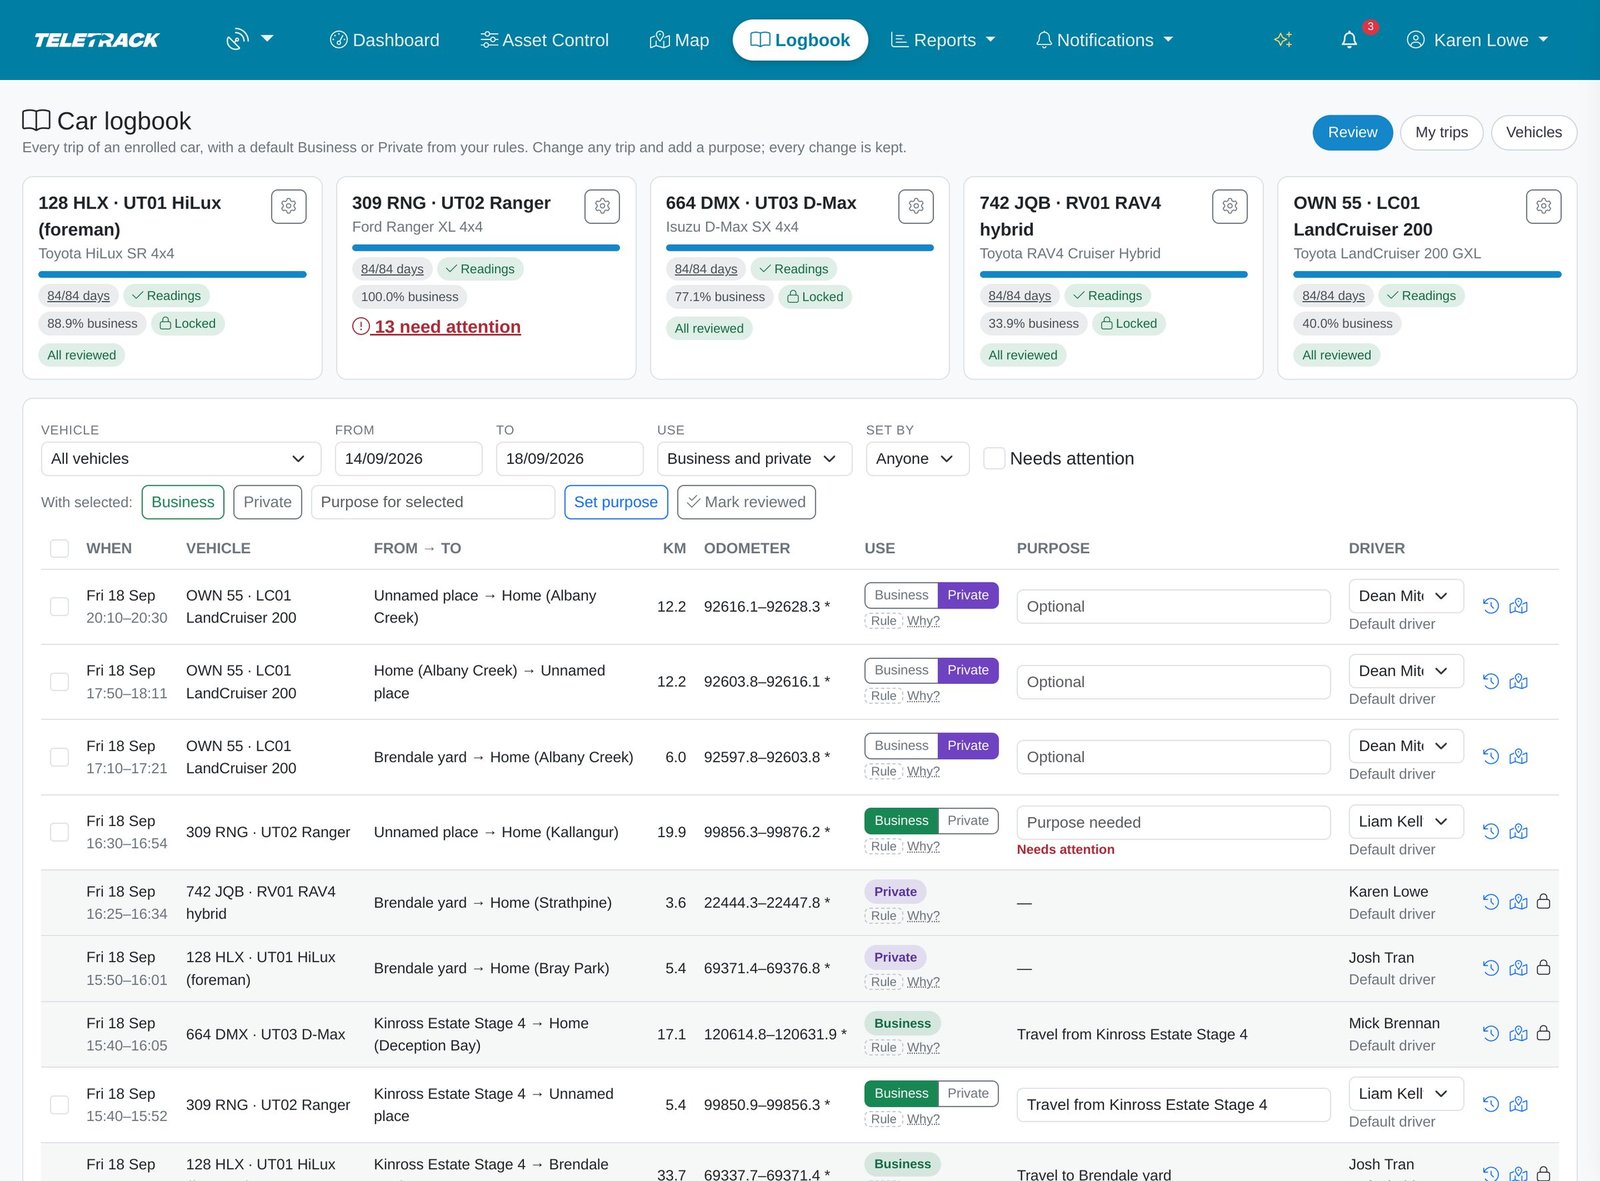View history for the 16:25–16:34 RAV4 trip
The width and height of the screenshot is (1600, 1181).
point(1490,902)
